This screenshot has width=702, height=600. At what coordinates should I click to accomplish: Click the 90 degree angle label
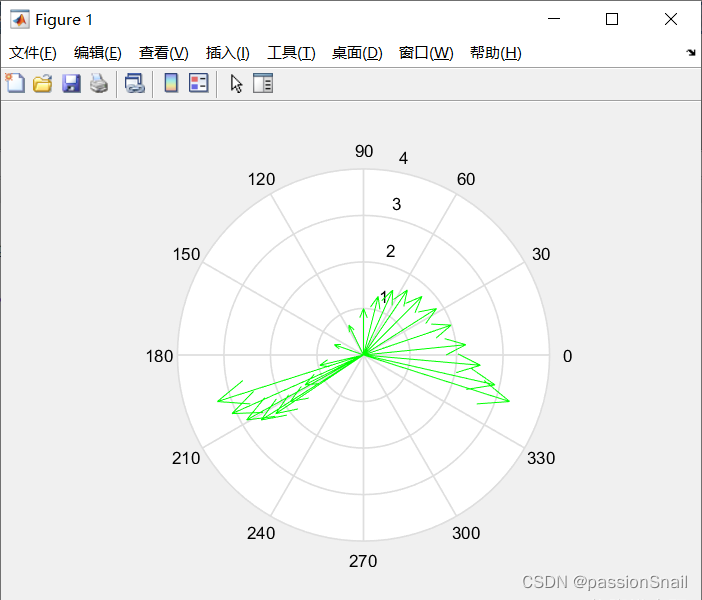[364, 151]
